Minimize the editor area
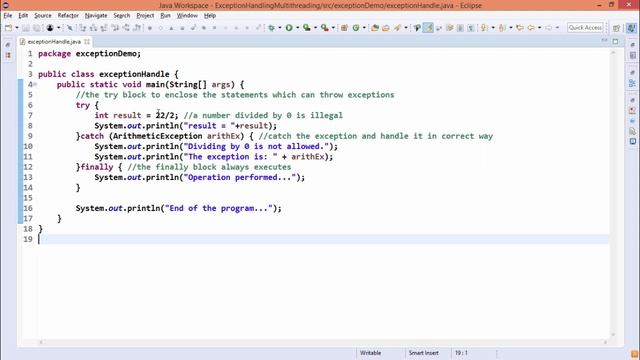 tap(604, 41)
